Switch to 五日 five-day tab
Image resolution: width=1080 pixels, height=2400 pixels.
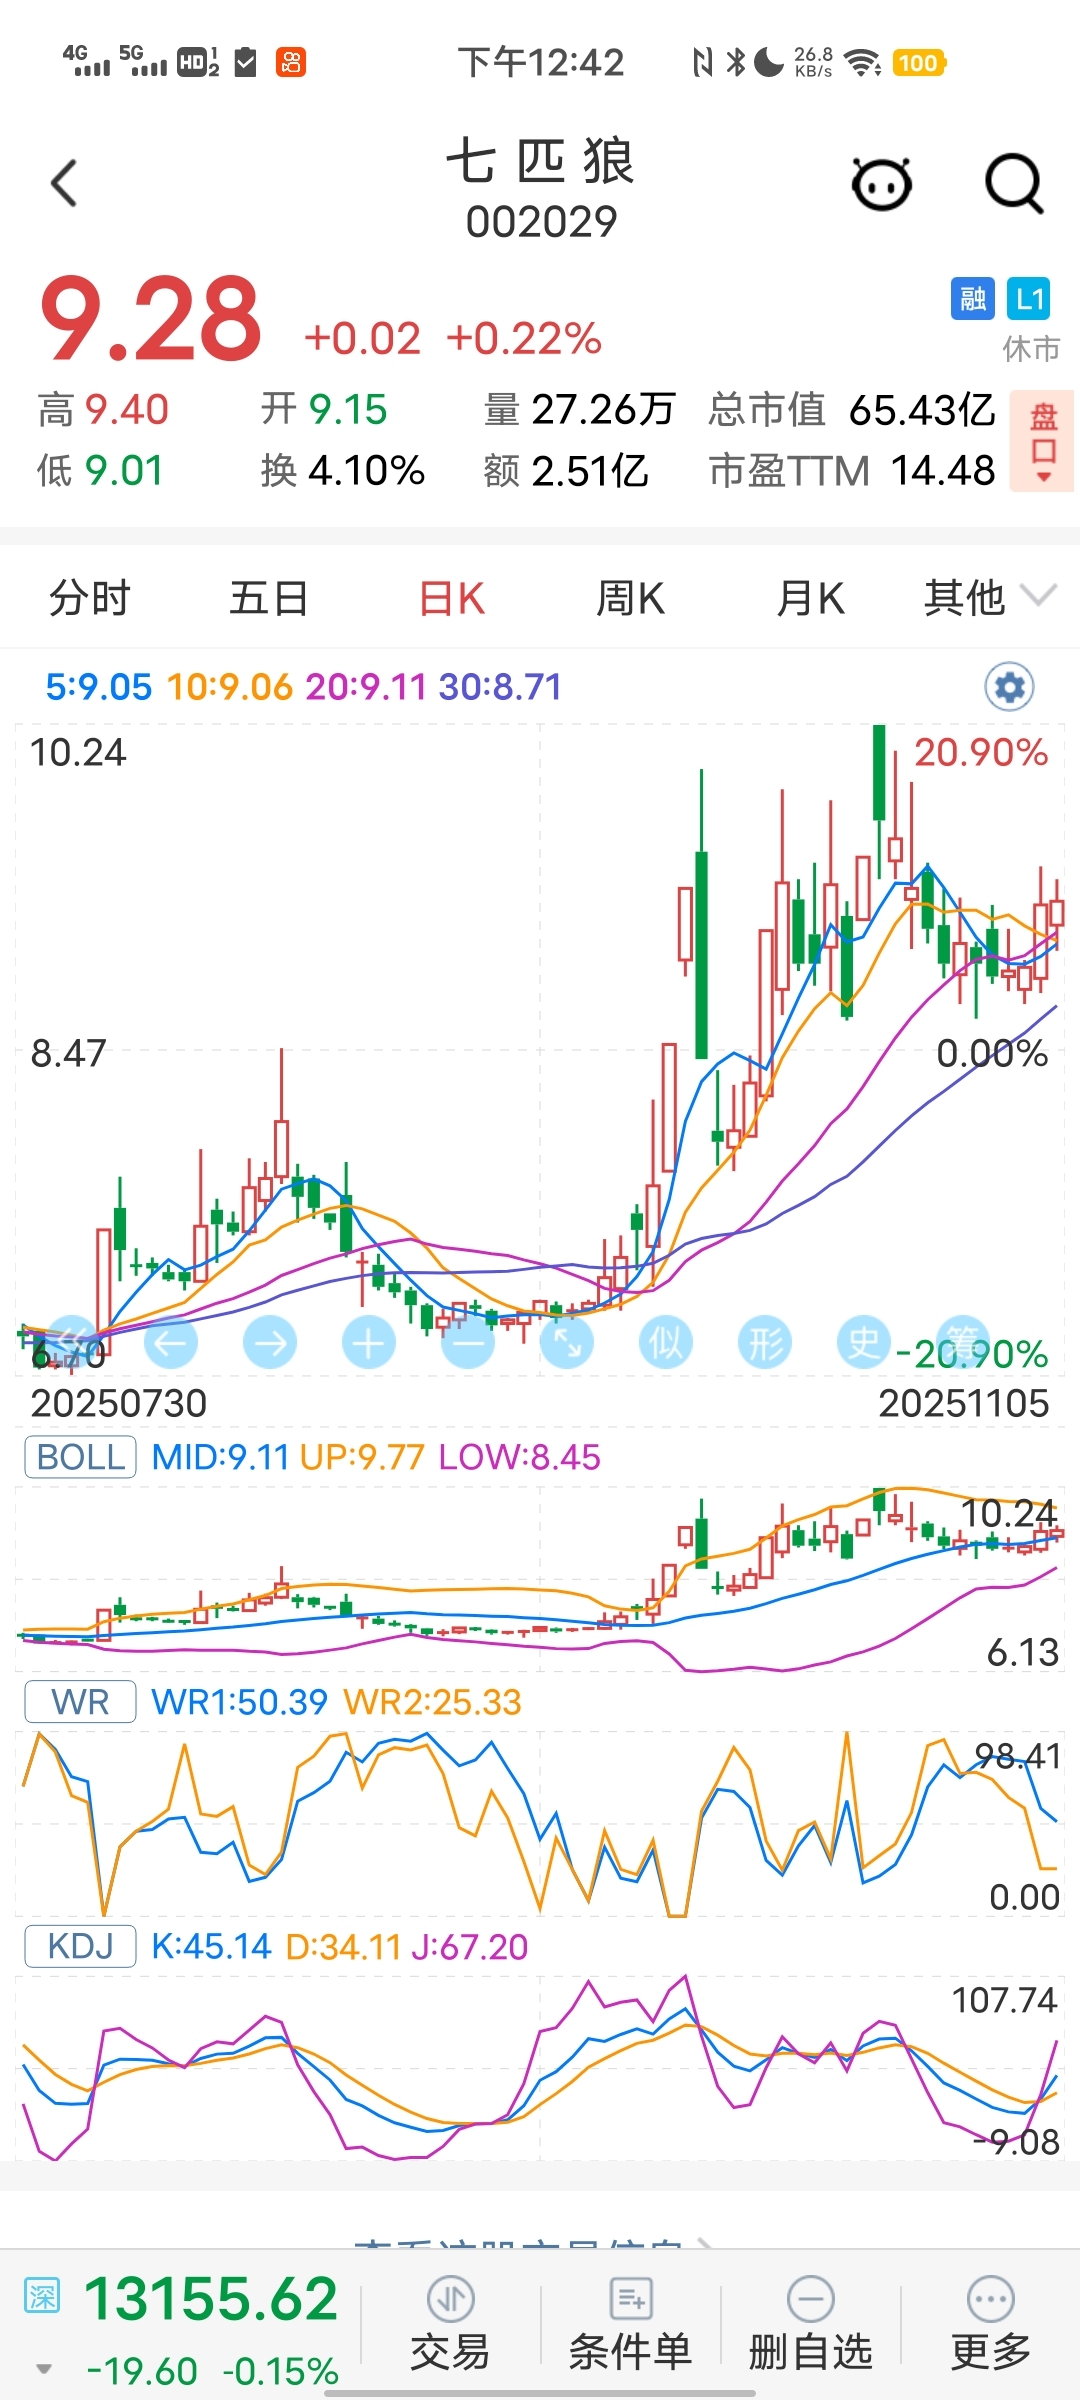pos(269,598)
